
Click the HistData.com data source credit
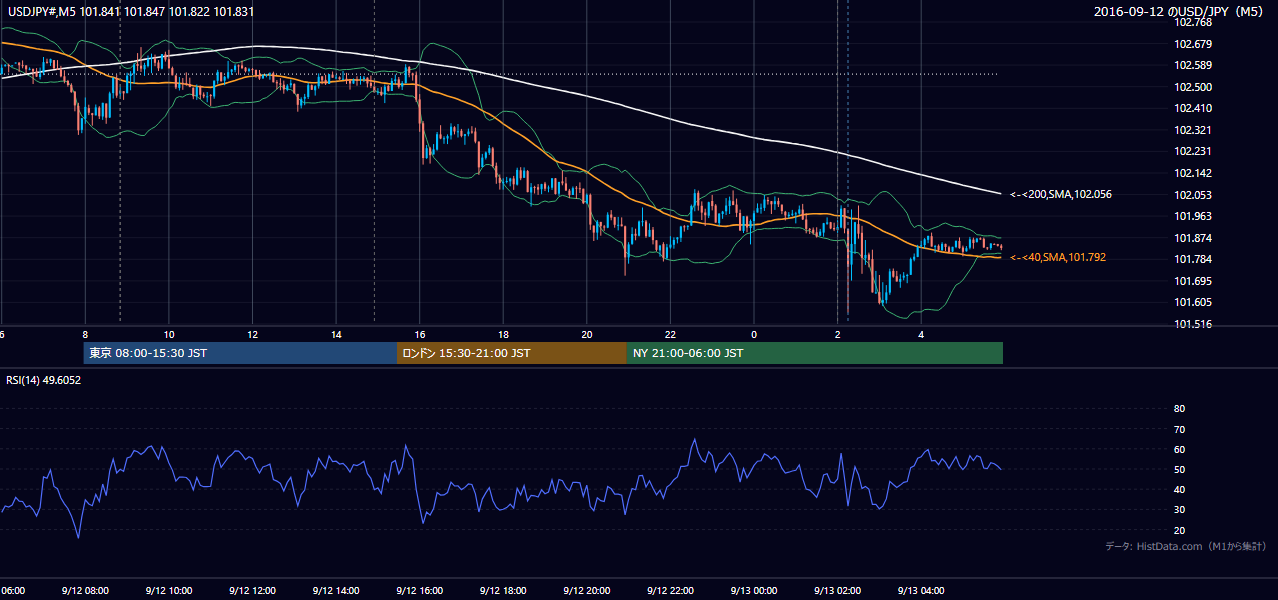point(1185,546)
